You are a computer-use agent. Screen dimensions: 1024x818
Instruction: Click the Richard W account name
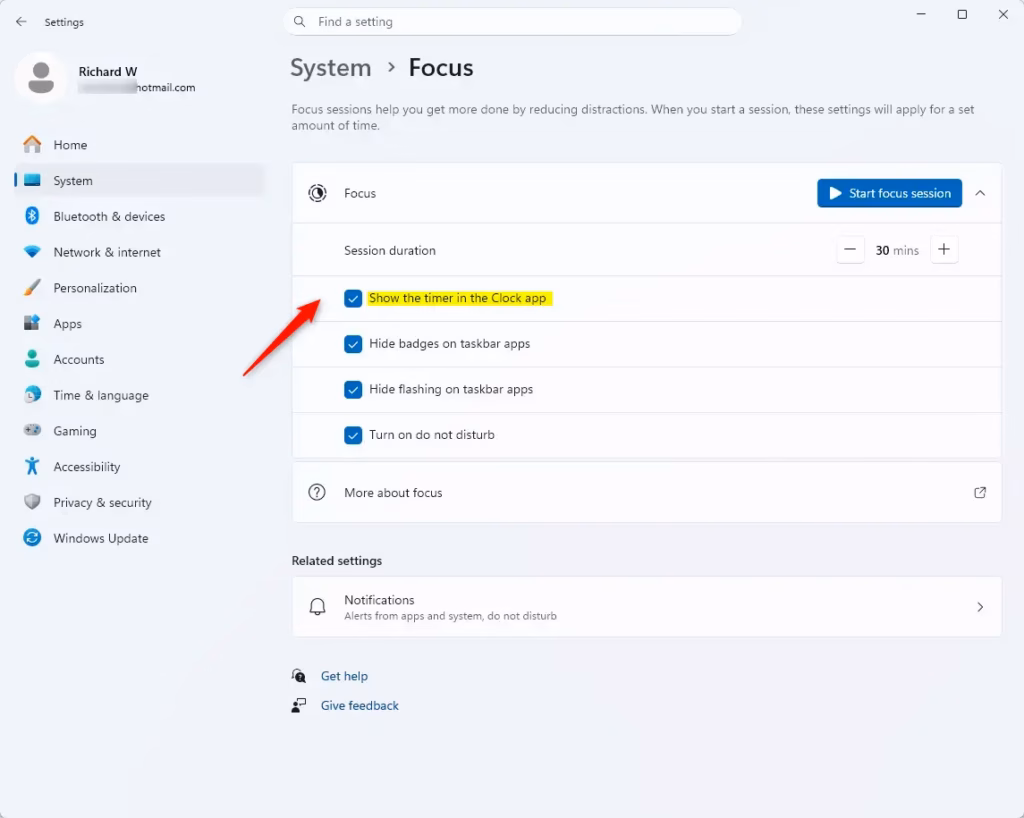pos(108,71)
